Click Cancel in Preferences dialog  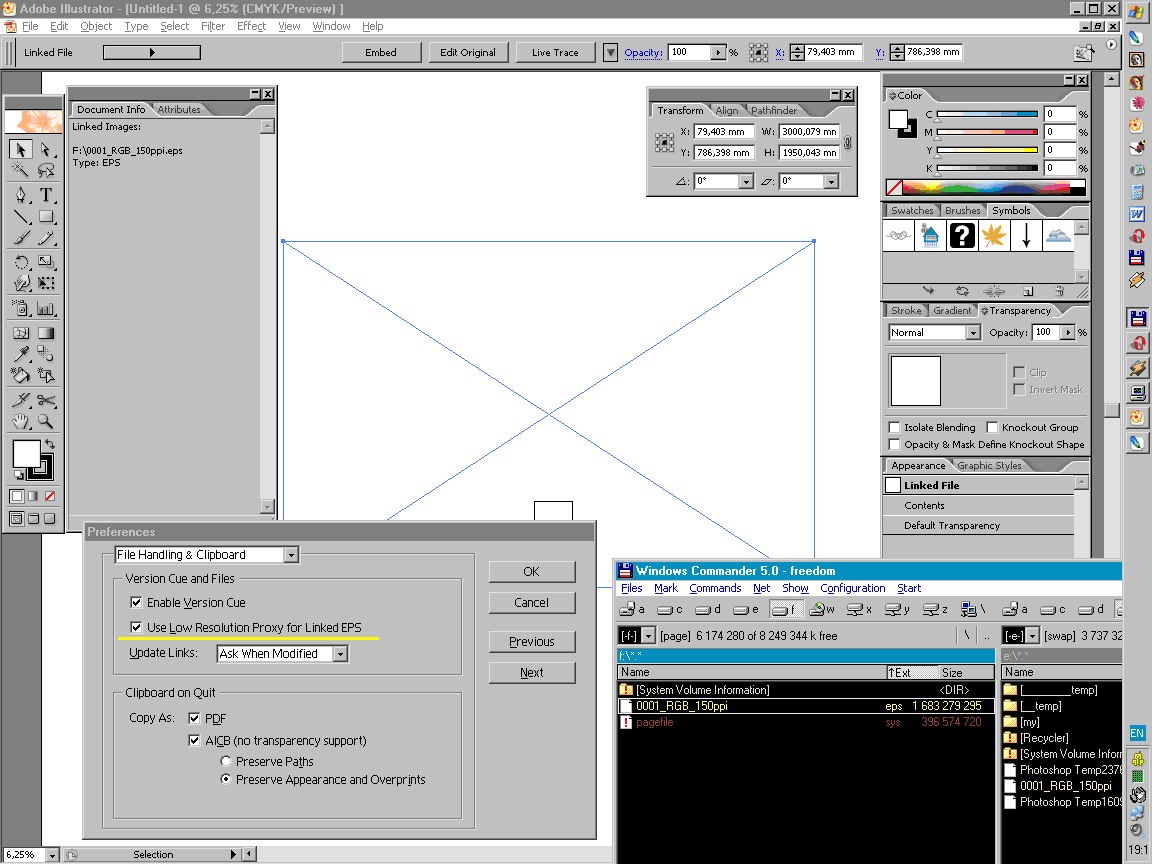(532, 602)
